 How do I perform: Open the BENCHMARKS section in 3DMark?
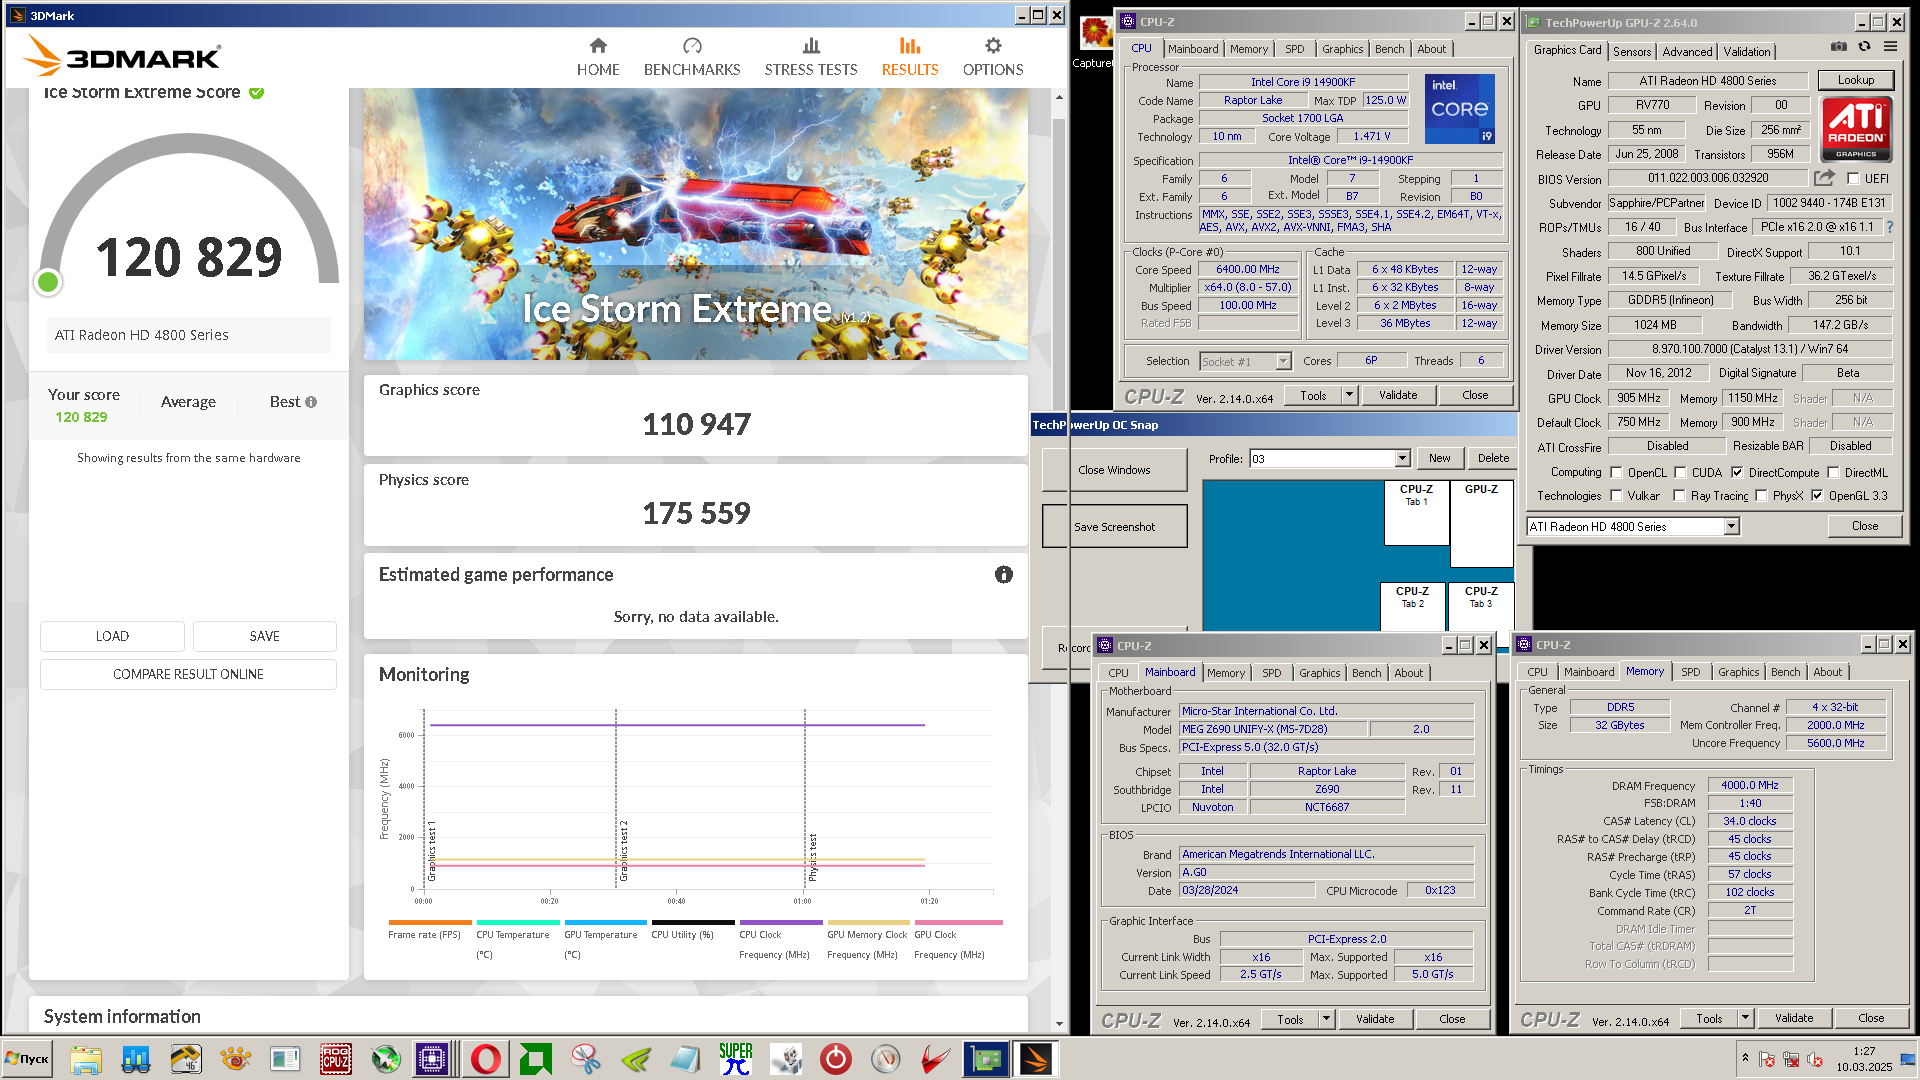tap(692, 57)
